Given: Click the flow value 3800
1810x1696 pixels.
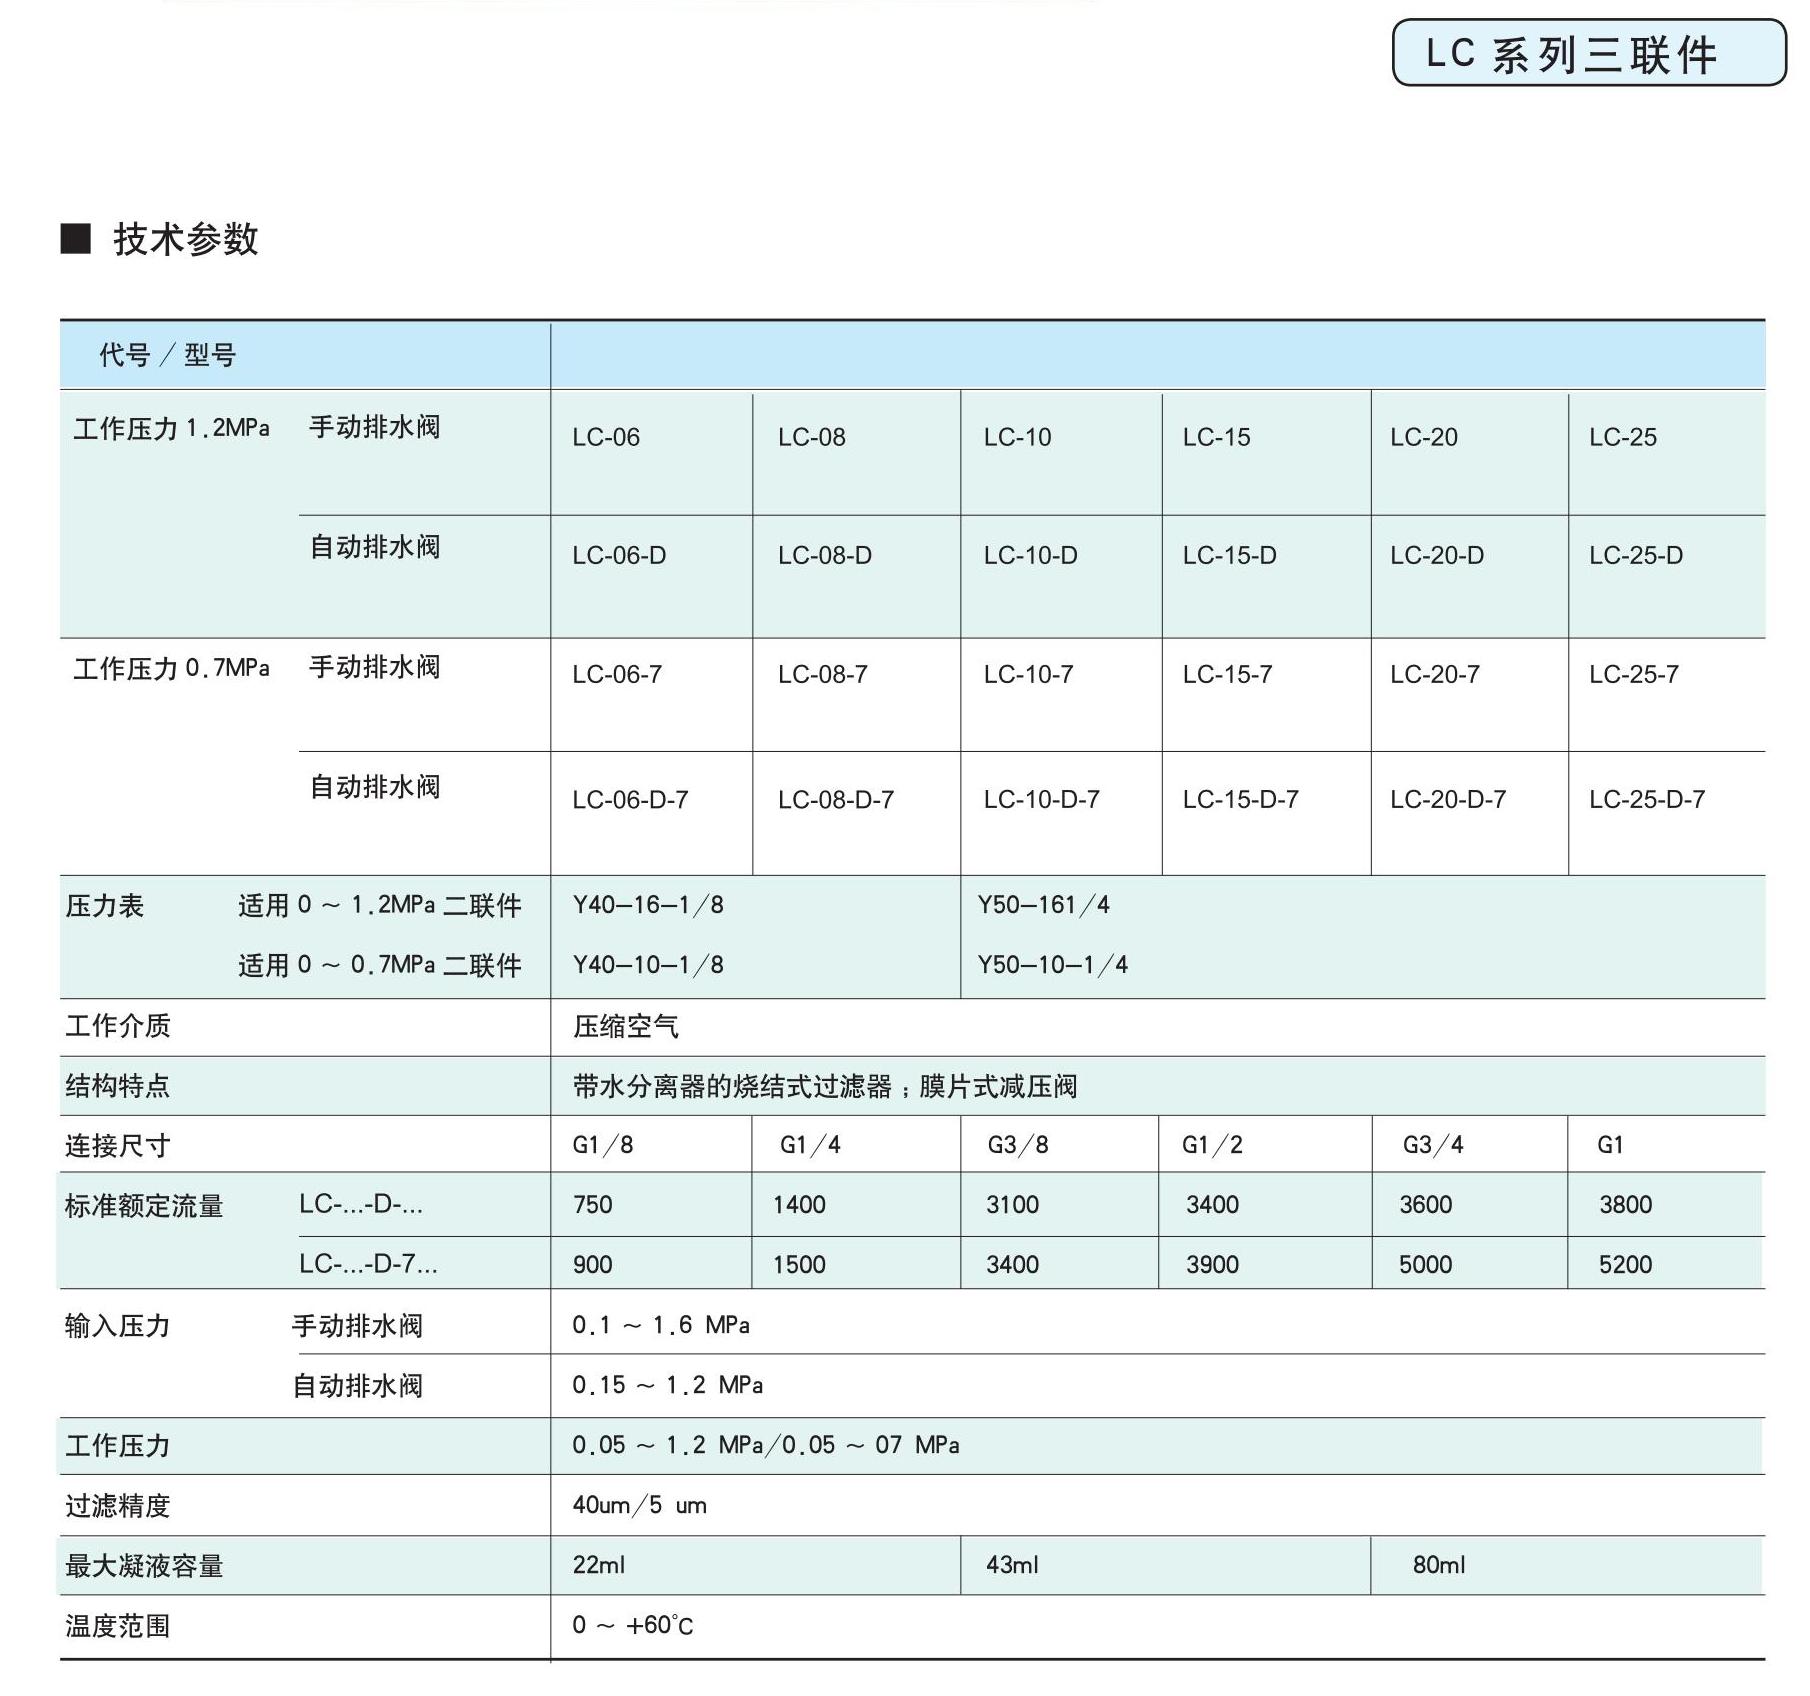Looking at the screenshot, I should click(1625, 1205).
